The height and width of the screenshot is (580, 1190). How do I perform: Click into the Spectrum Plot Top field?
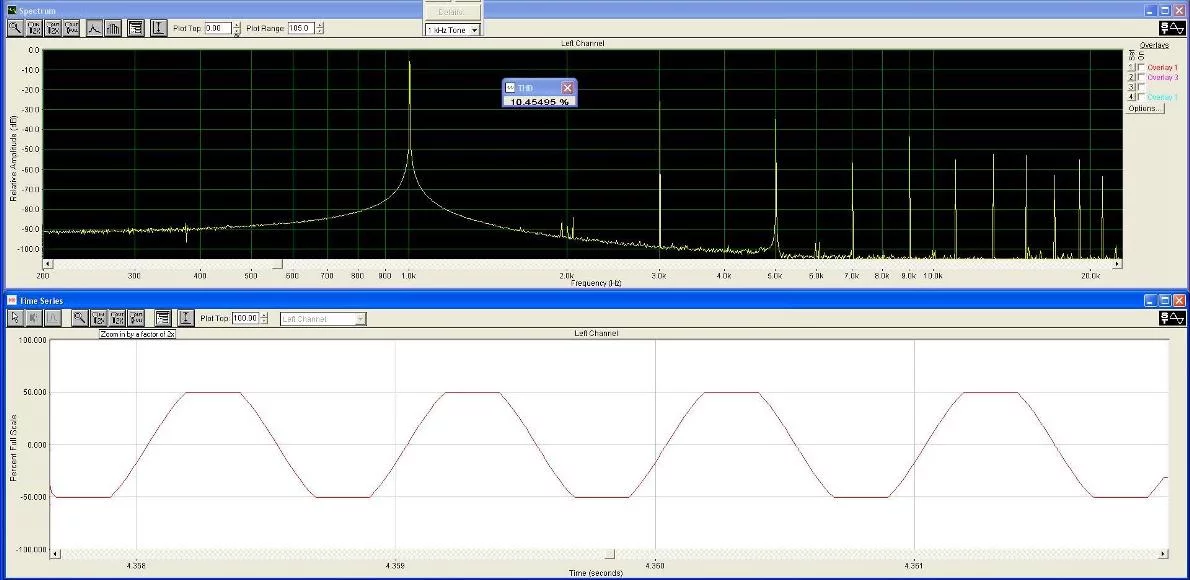point(217,28)
